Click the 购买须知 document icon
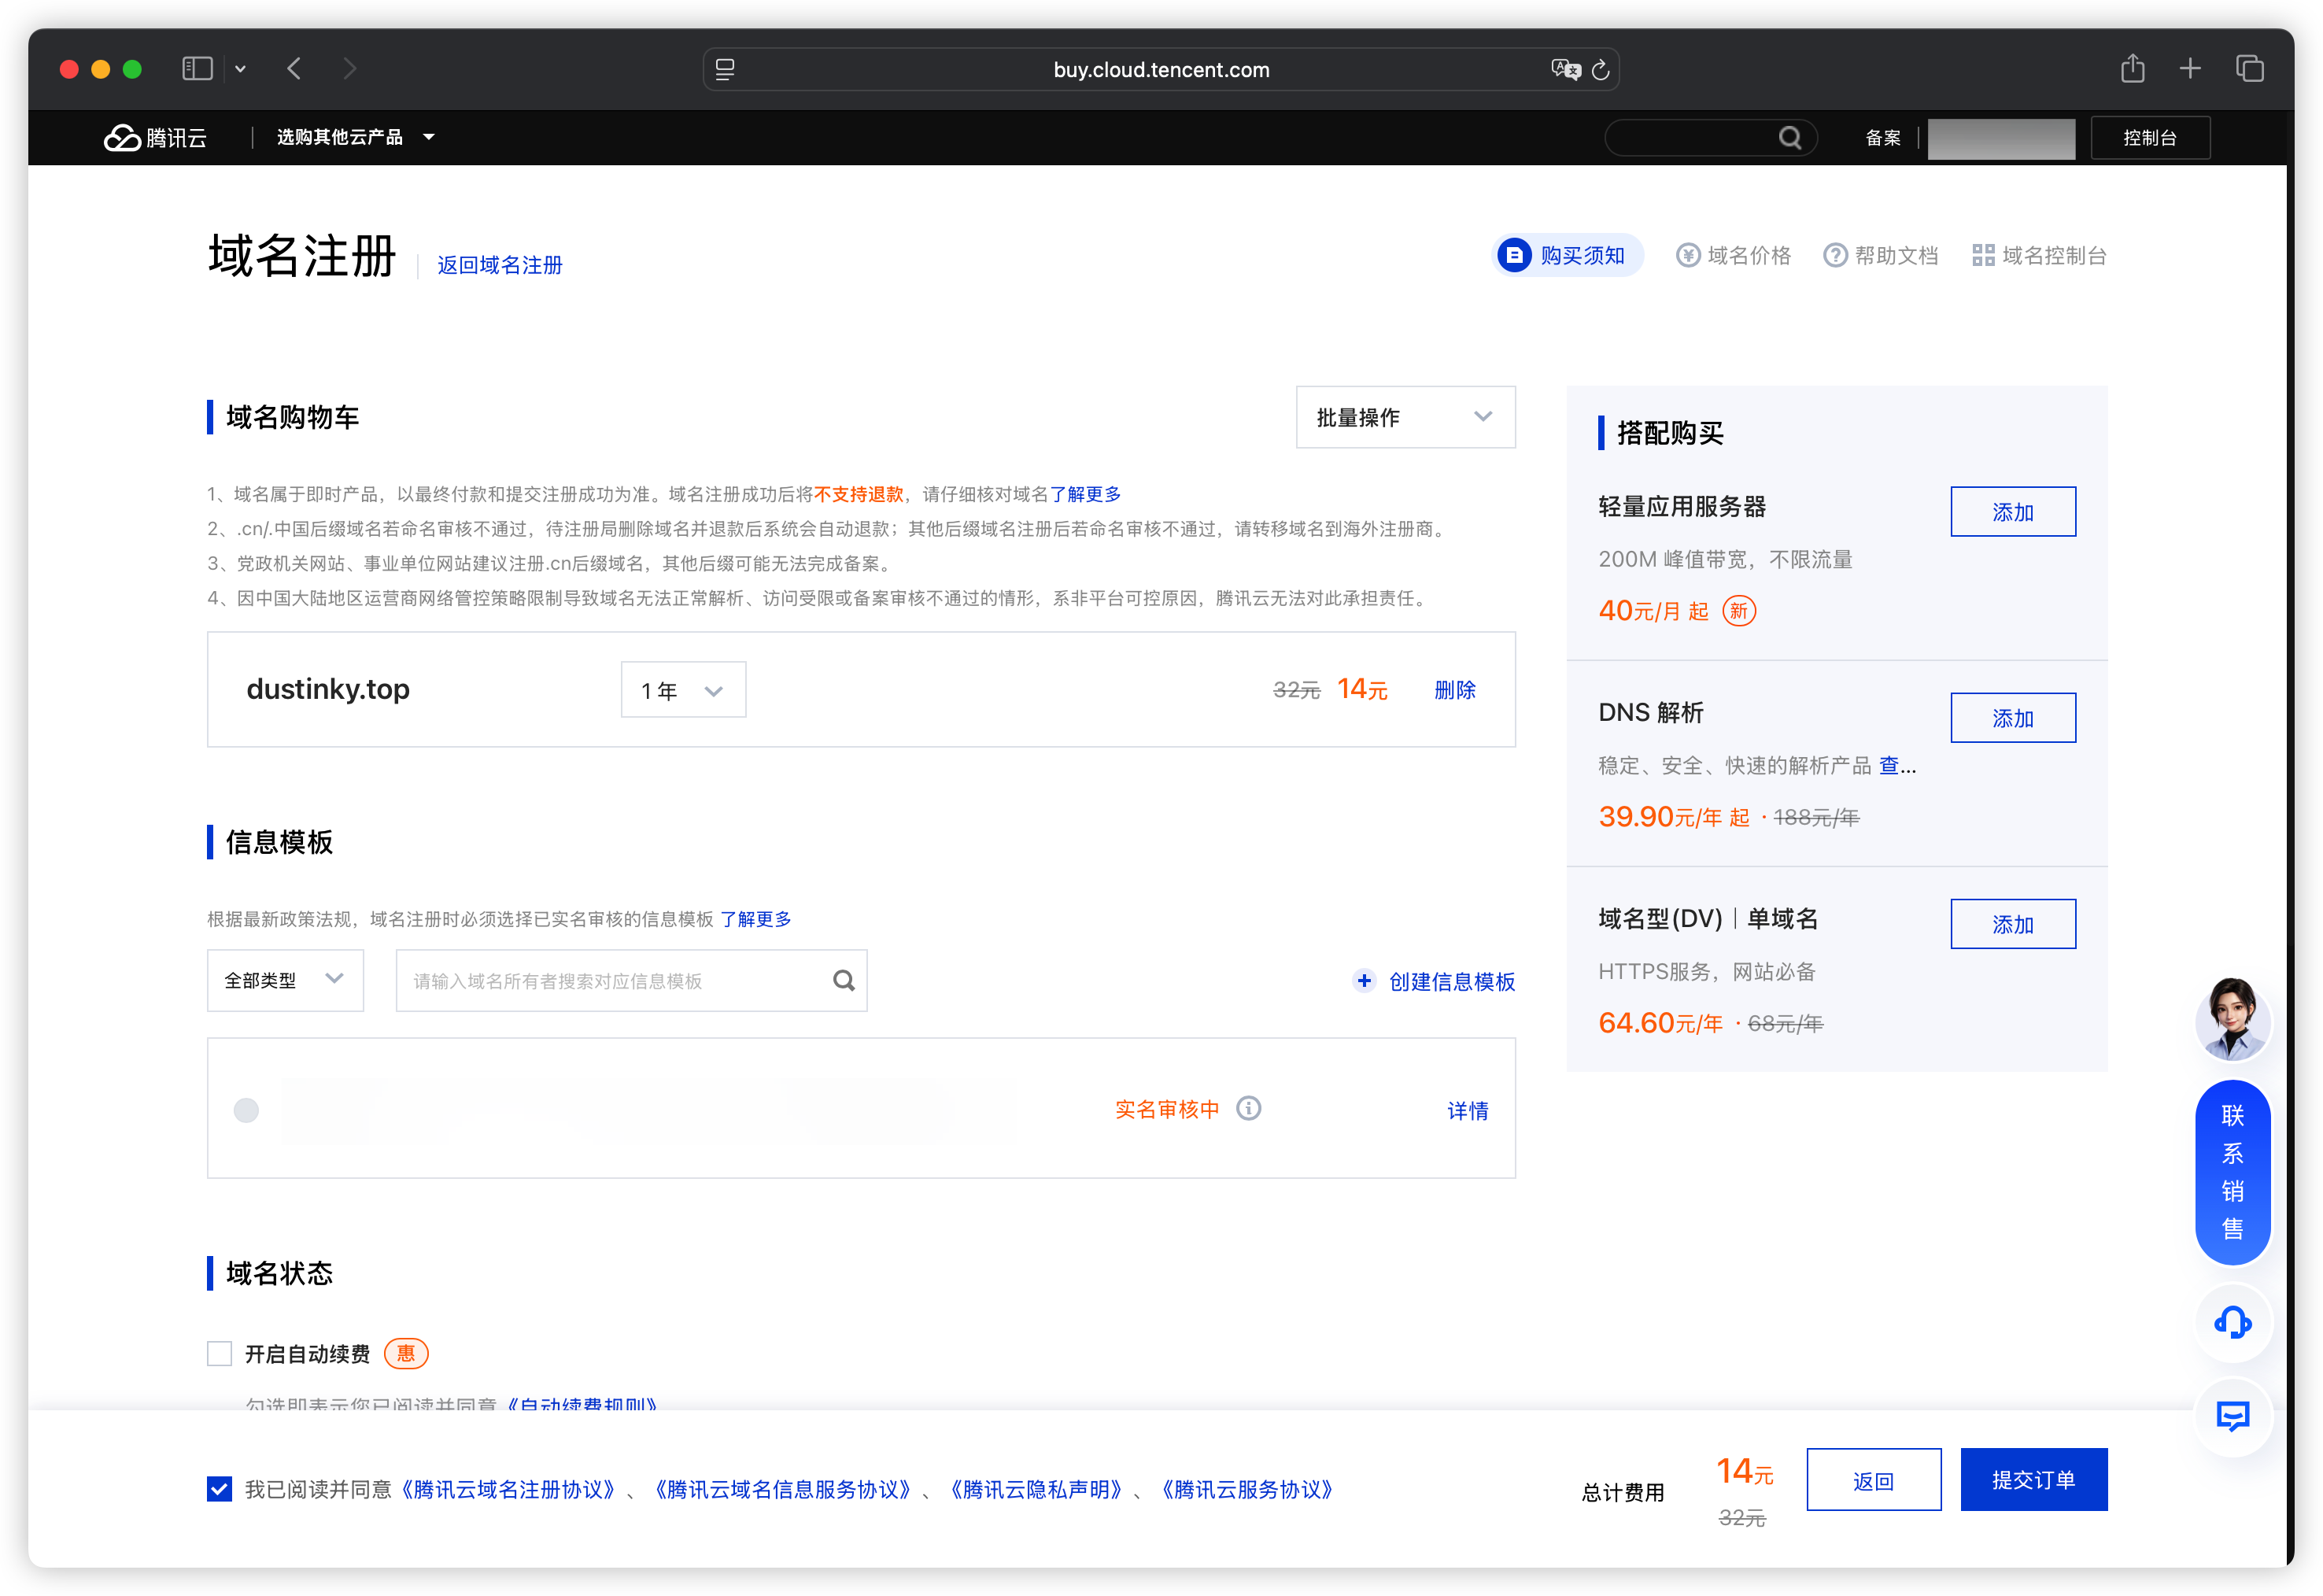 coord(1514,256)
